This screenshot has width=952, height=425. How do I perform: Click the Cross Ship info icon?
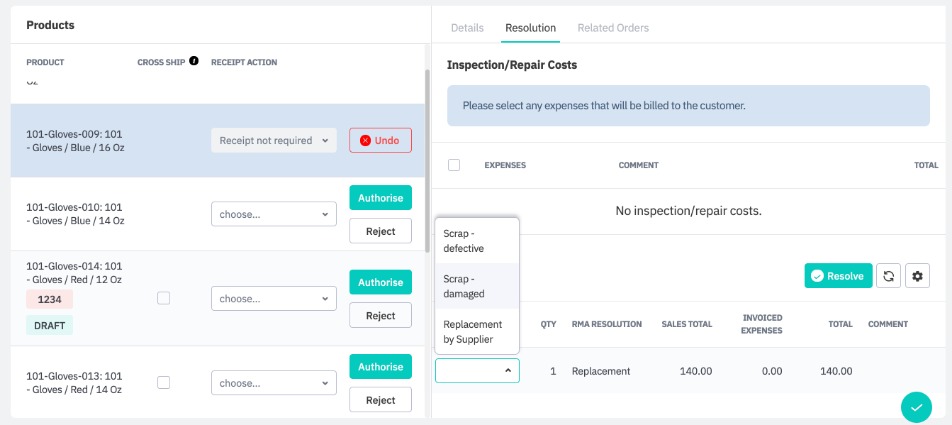pyautogui.click(x=194, y=61)
